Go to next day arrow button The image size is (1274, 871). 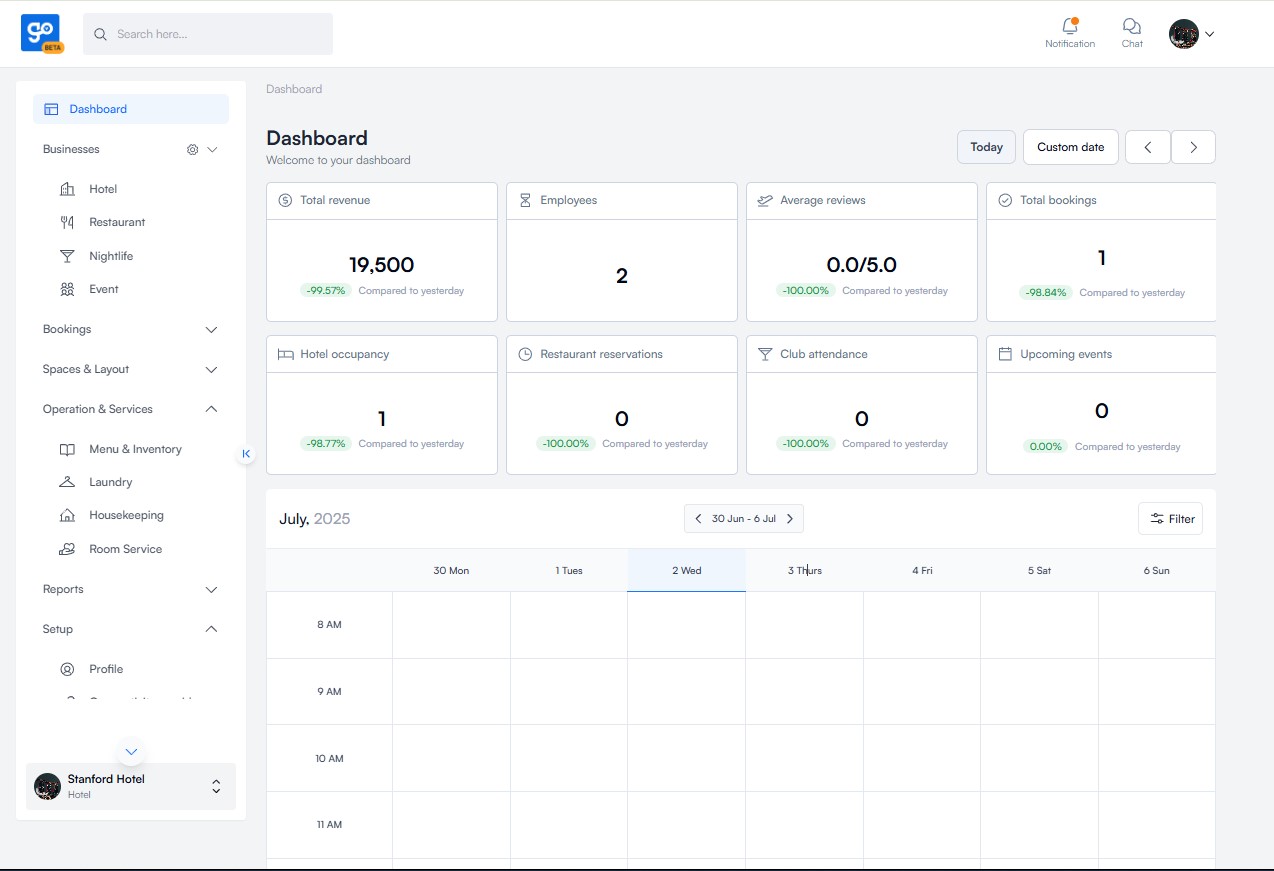pos(1193,147)
